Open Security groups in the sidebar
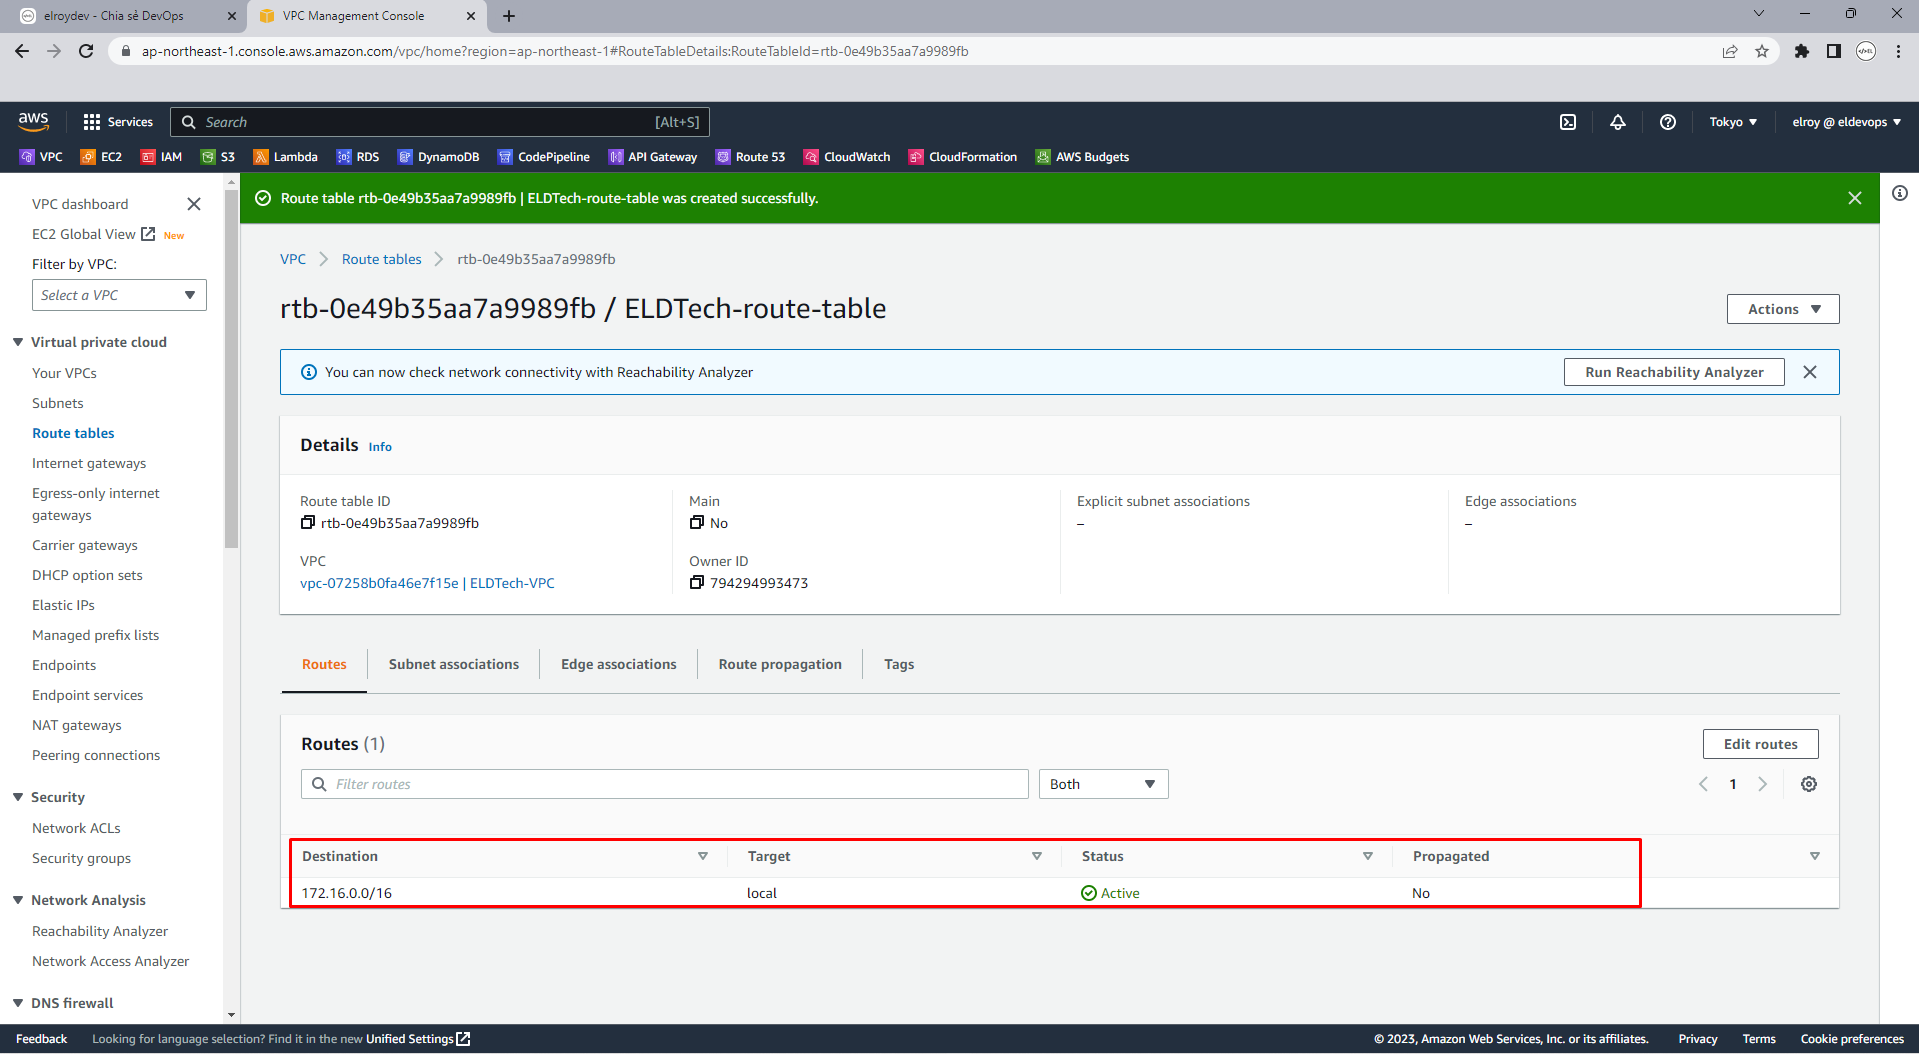The height and width of the screenshot is (1054, 1919). tap(81, 858)
